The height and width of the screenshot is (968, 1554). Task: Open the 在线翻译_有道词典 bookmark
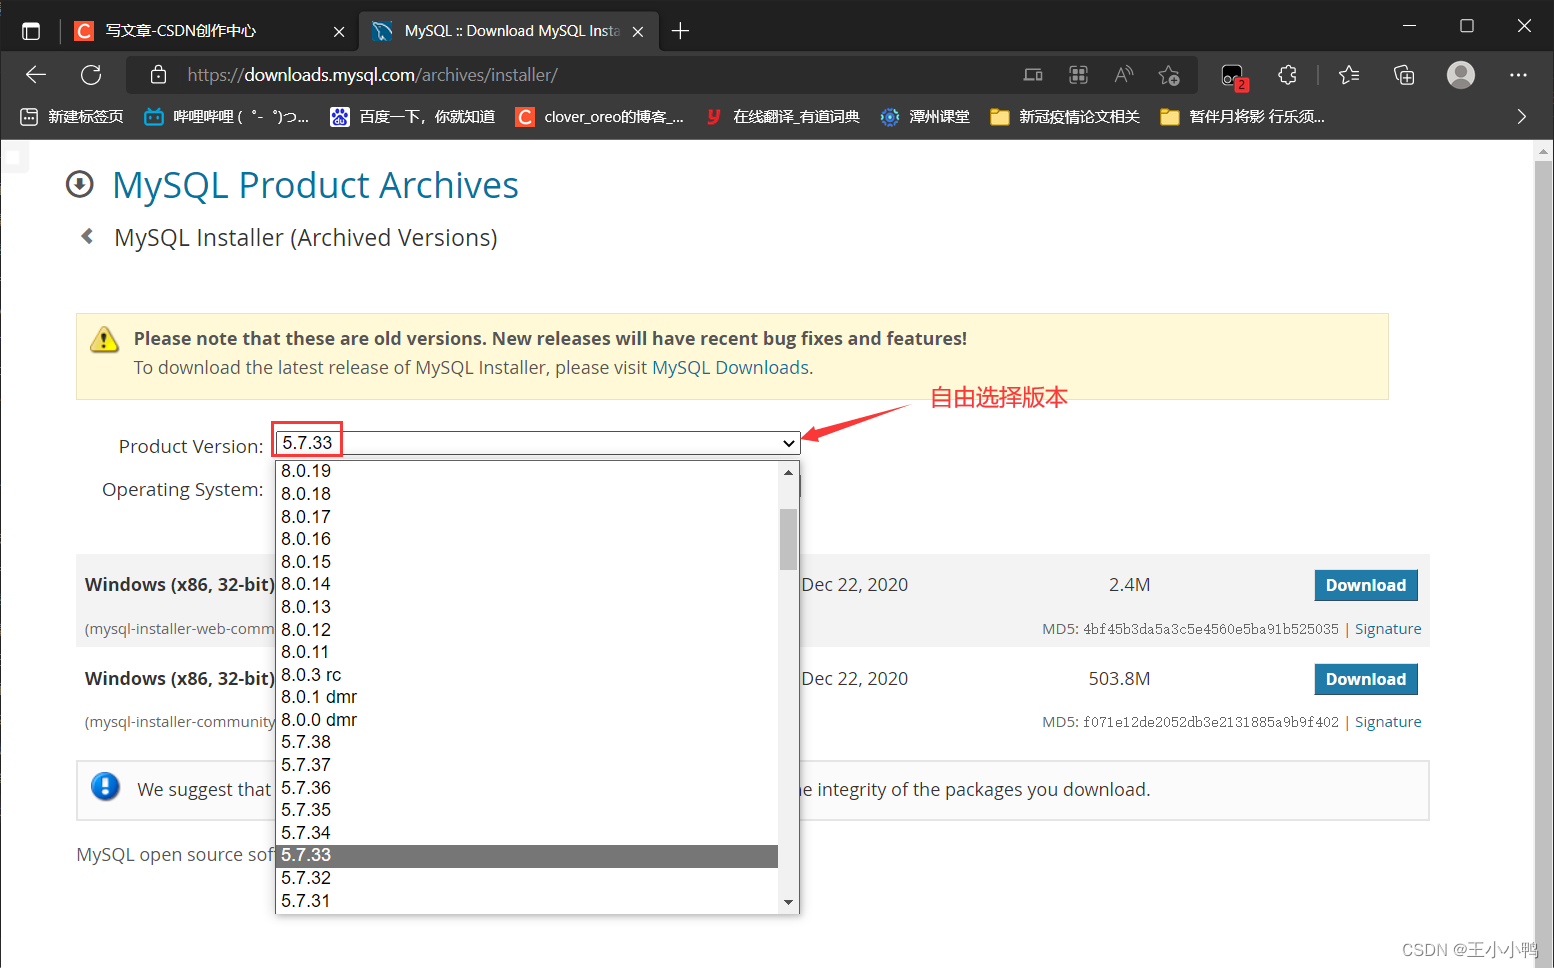pos(782,117)
